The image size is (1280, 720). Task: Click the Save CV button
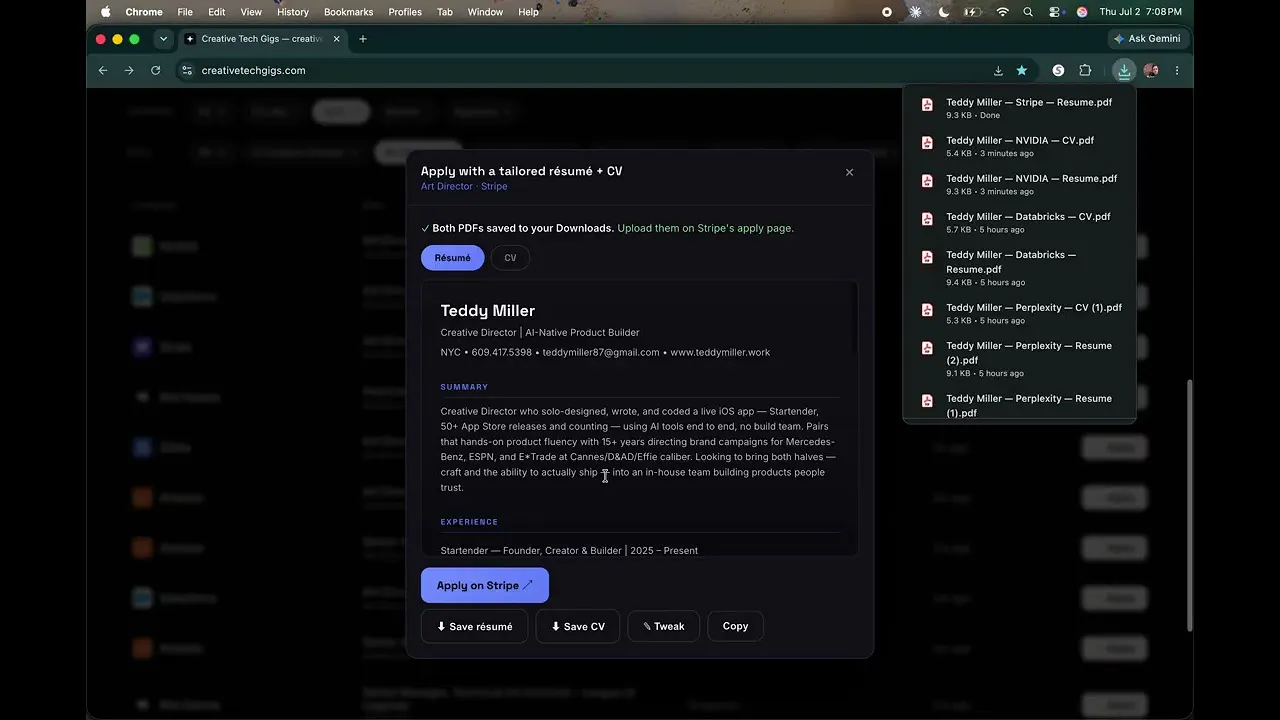coord(578,626)
